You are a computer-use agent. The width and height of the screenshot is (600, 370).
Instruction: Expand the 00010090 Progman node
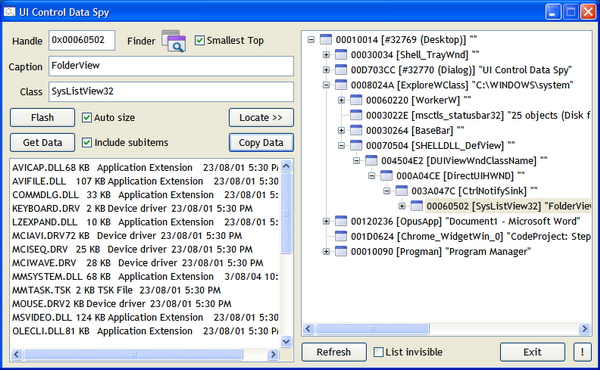tap(326, 251)
